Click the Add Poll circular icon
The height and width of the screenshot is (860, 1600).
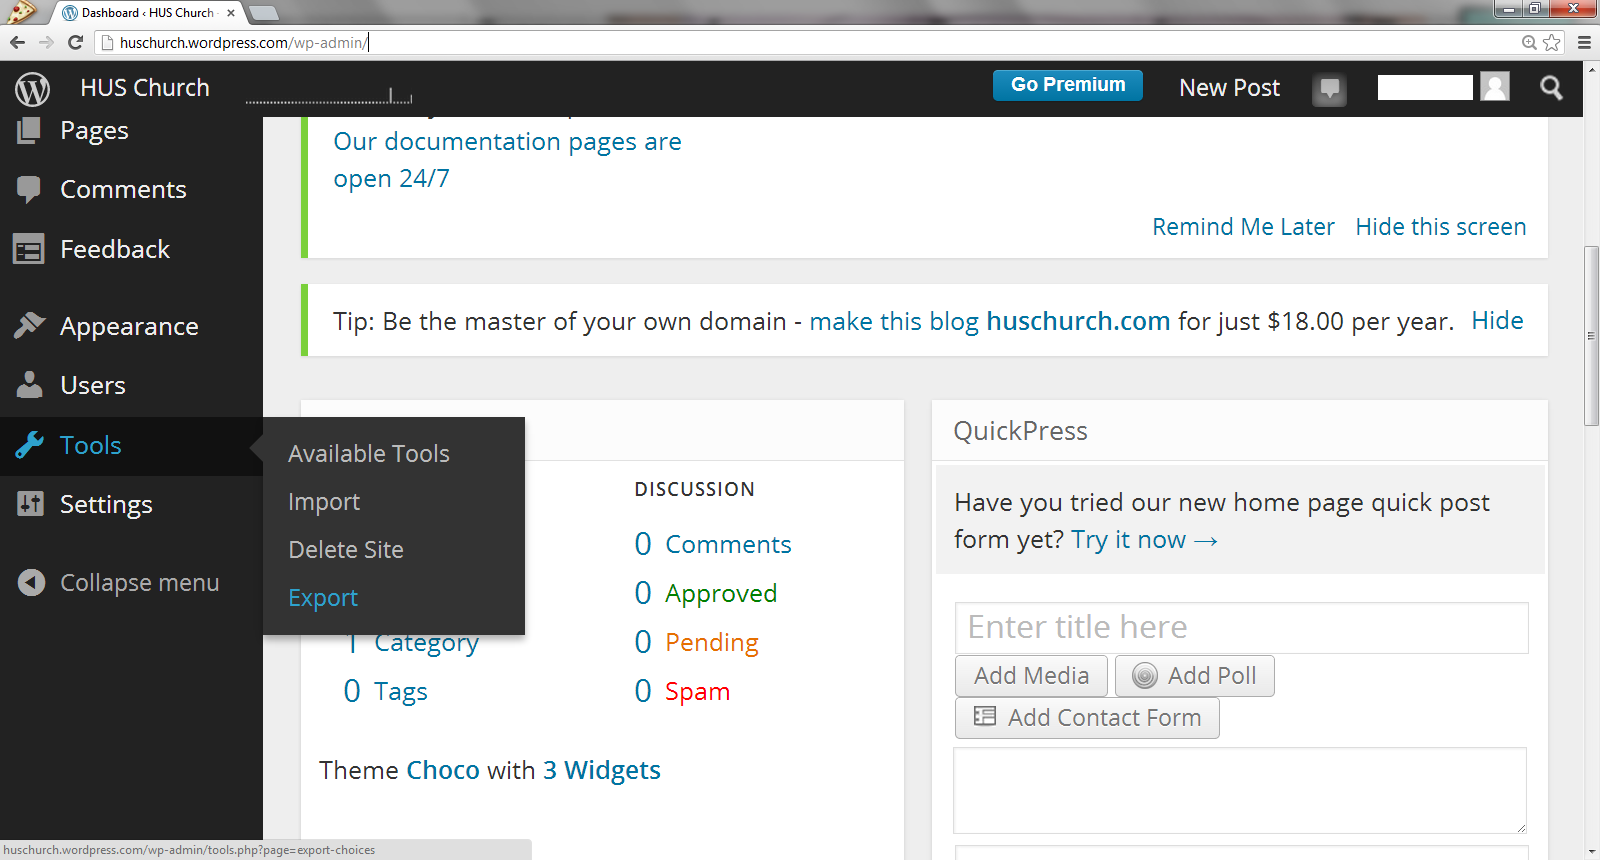pyautogui.click(x=1145, y=676)
